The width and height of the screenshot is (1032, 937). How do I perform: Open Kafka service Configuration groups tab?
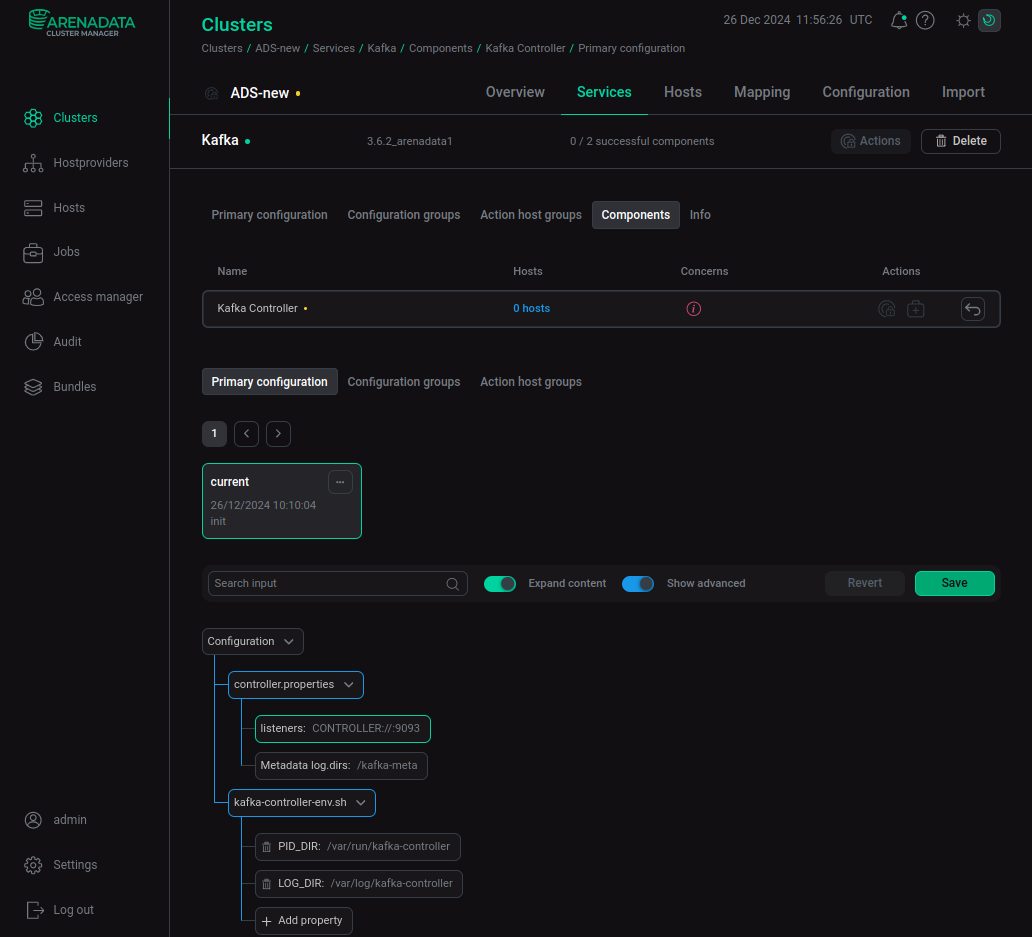(403, 215)
